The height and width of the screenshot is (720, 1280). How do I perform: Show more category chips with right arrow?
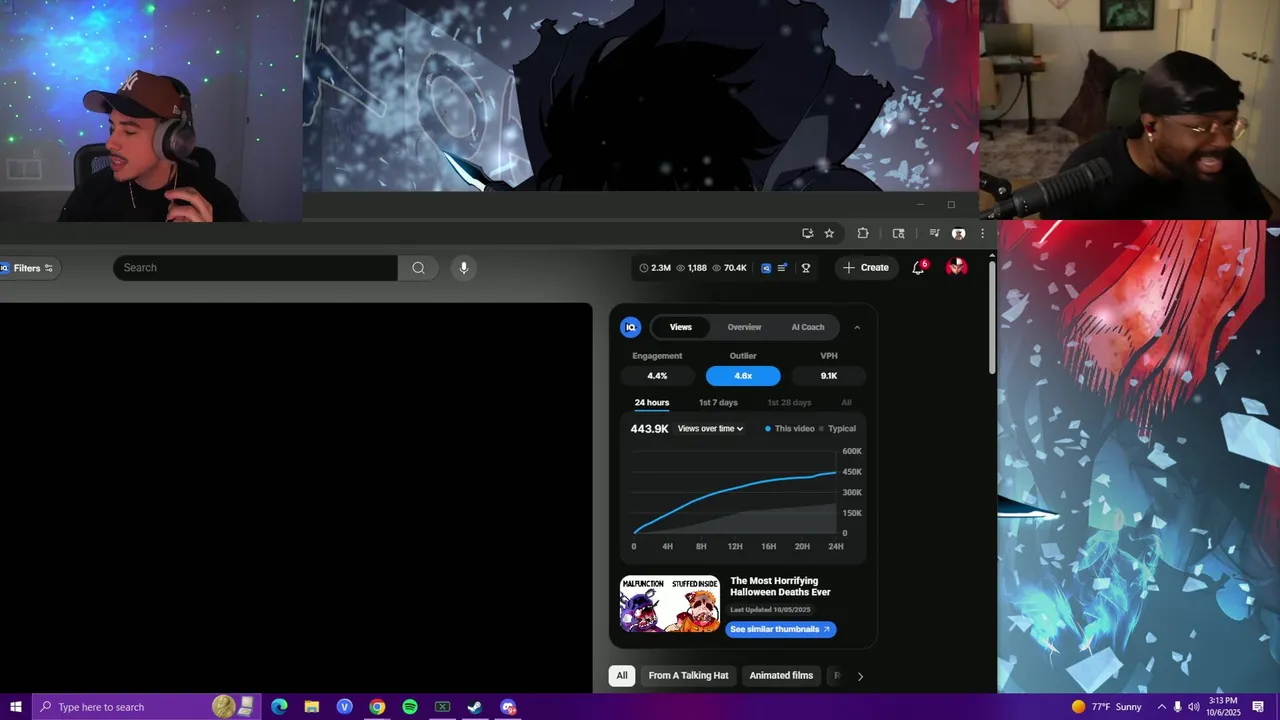(860, 676)
